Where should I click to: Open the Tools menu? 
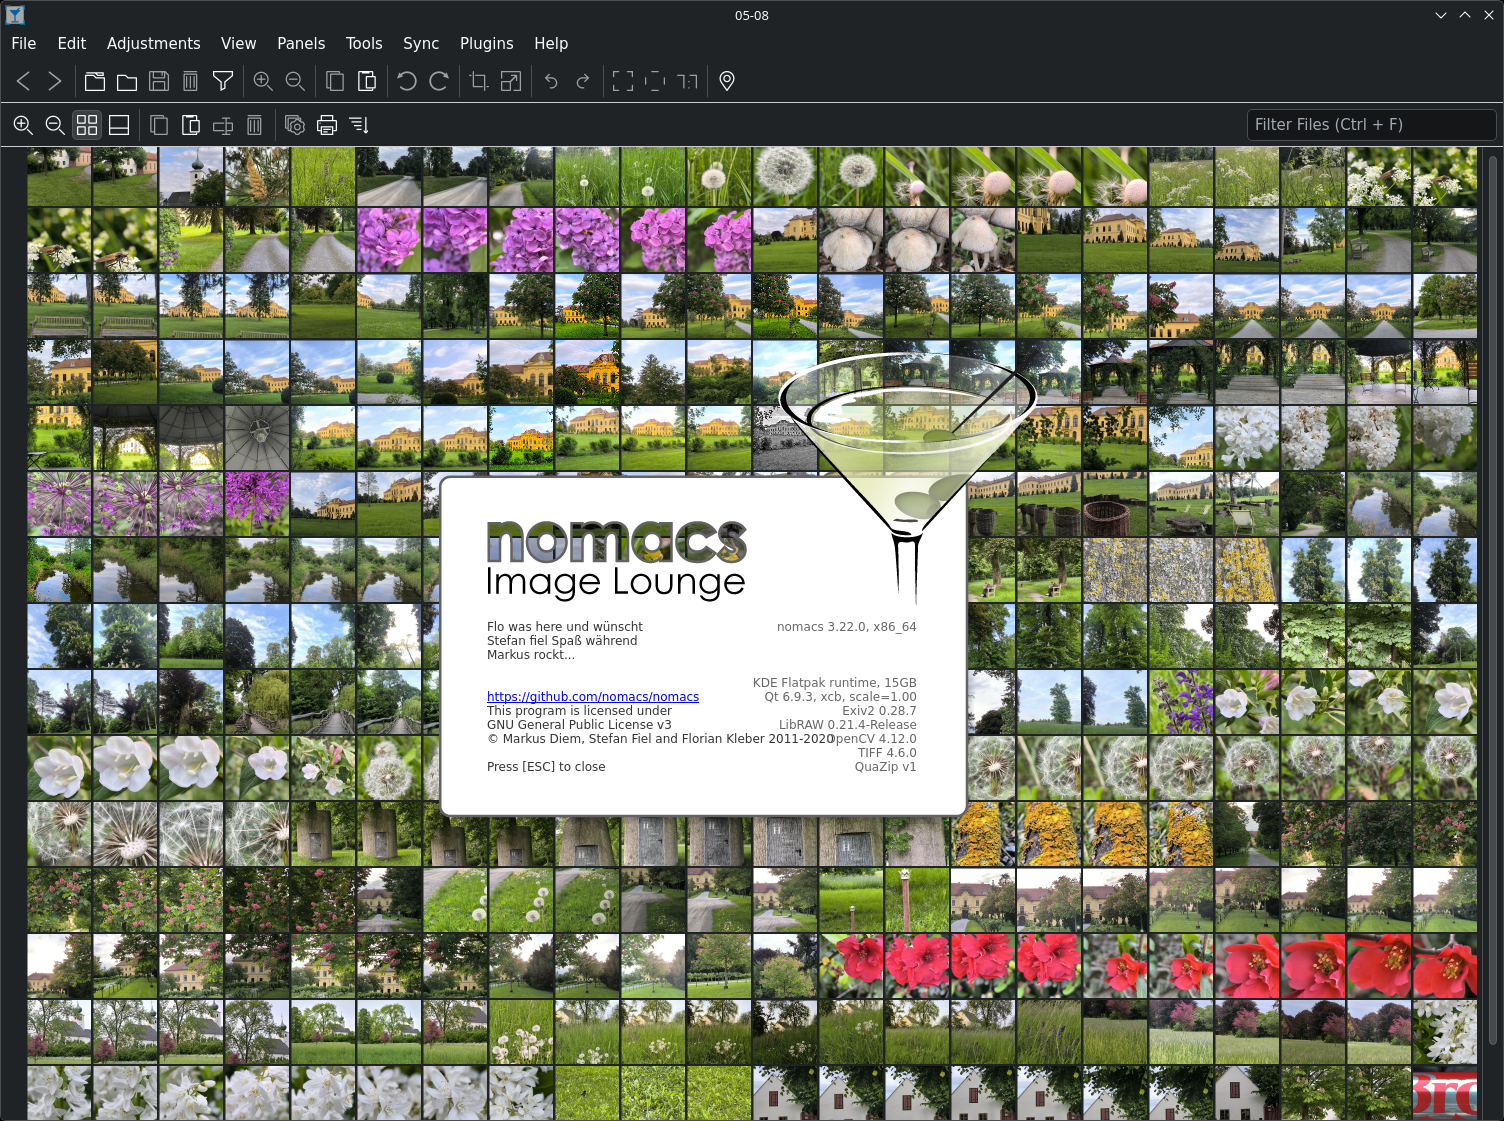(364, 43)
